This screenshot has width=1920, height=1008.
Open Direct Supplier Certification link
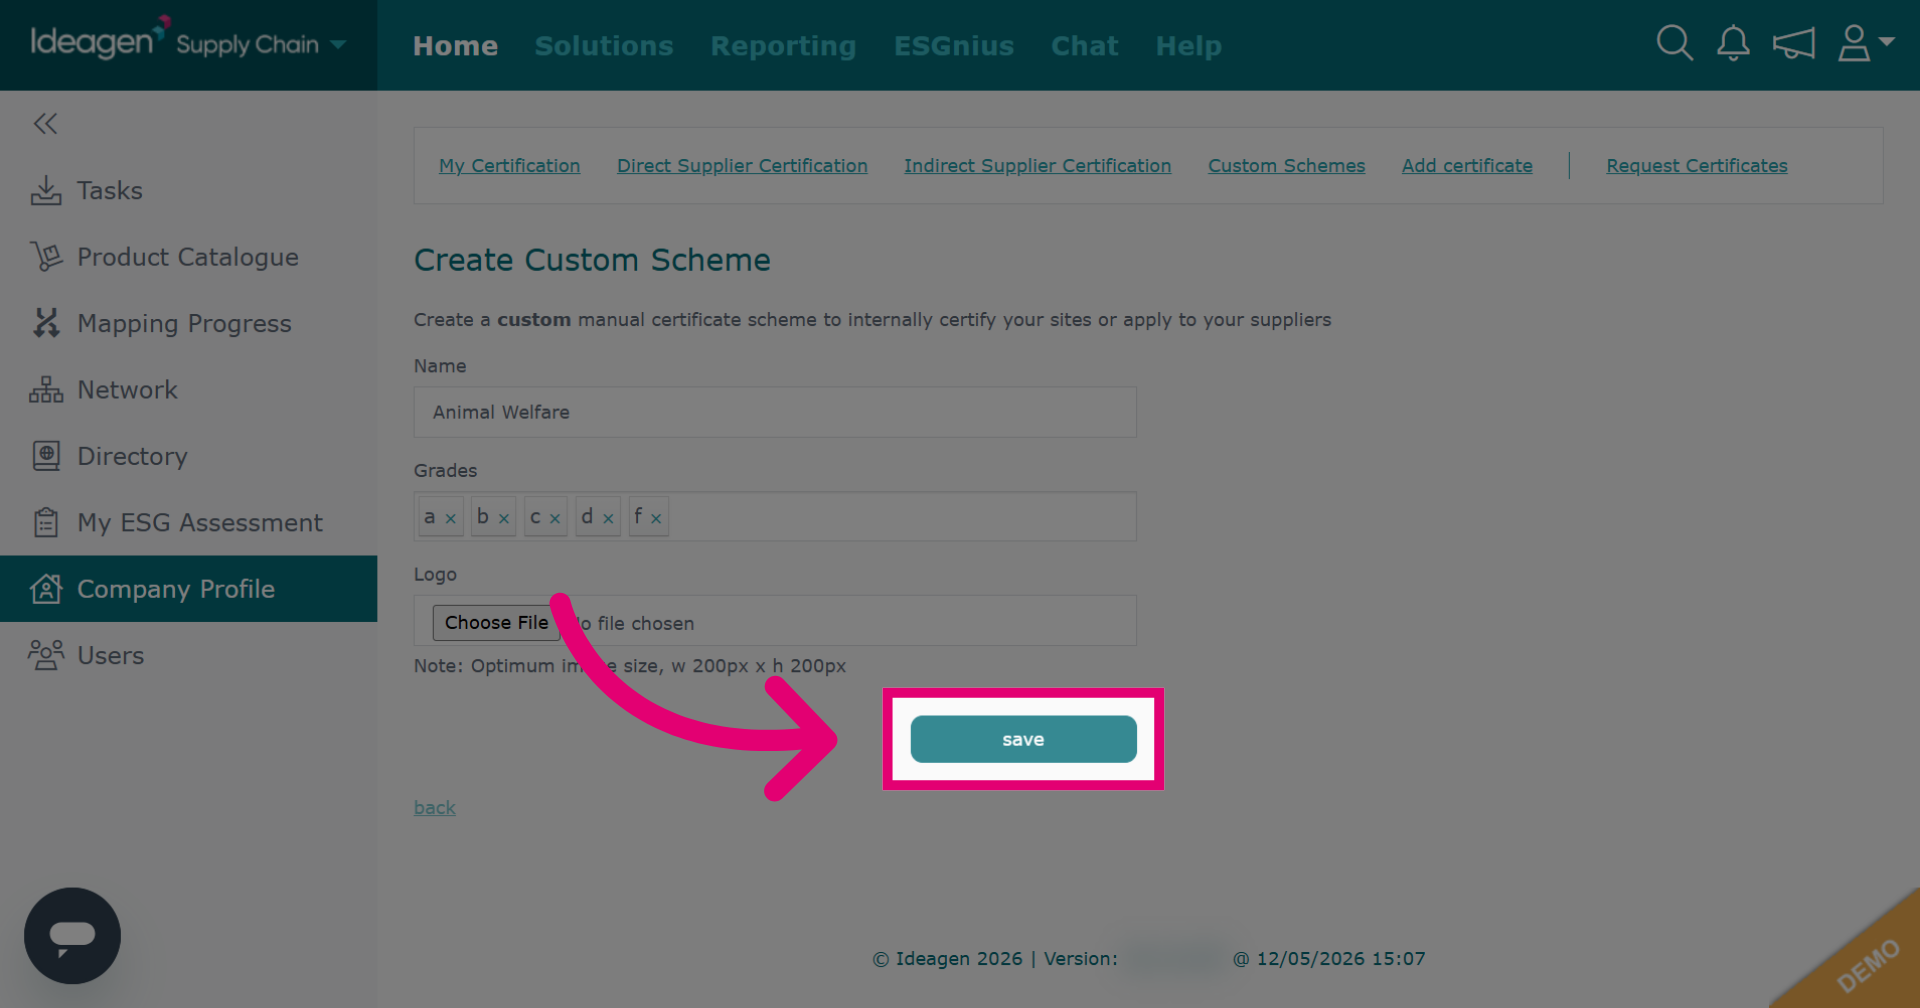coord(742,166)
